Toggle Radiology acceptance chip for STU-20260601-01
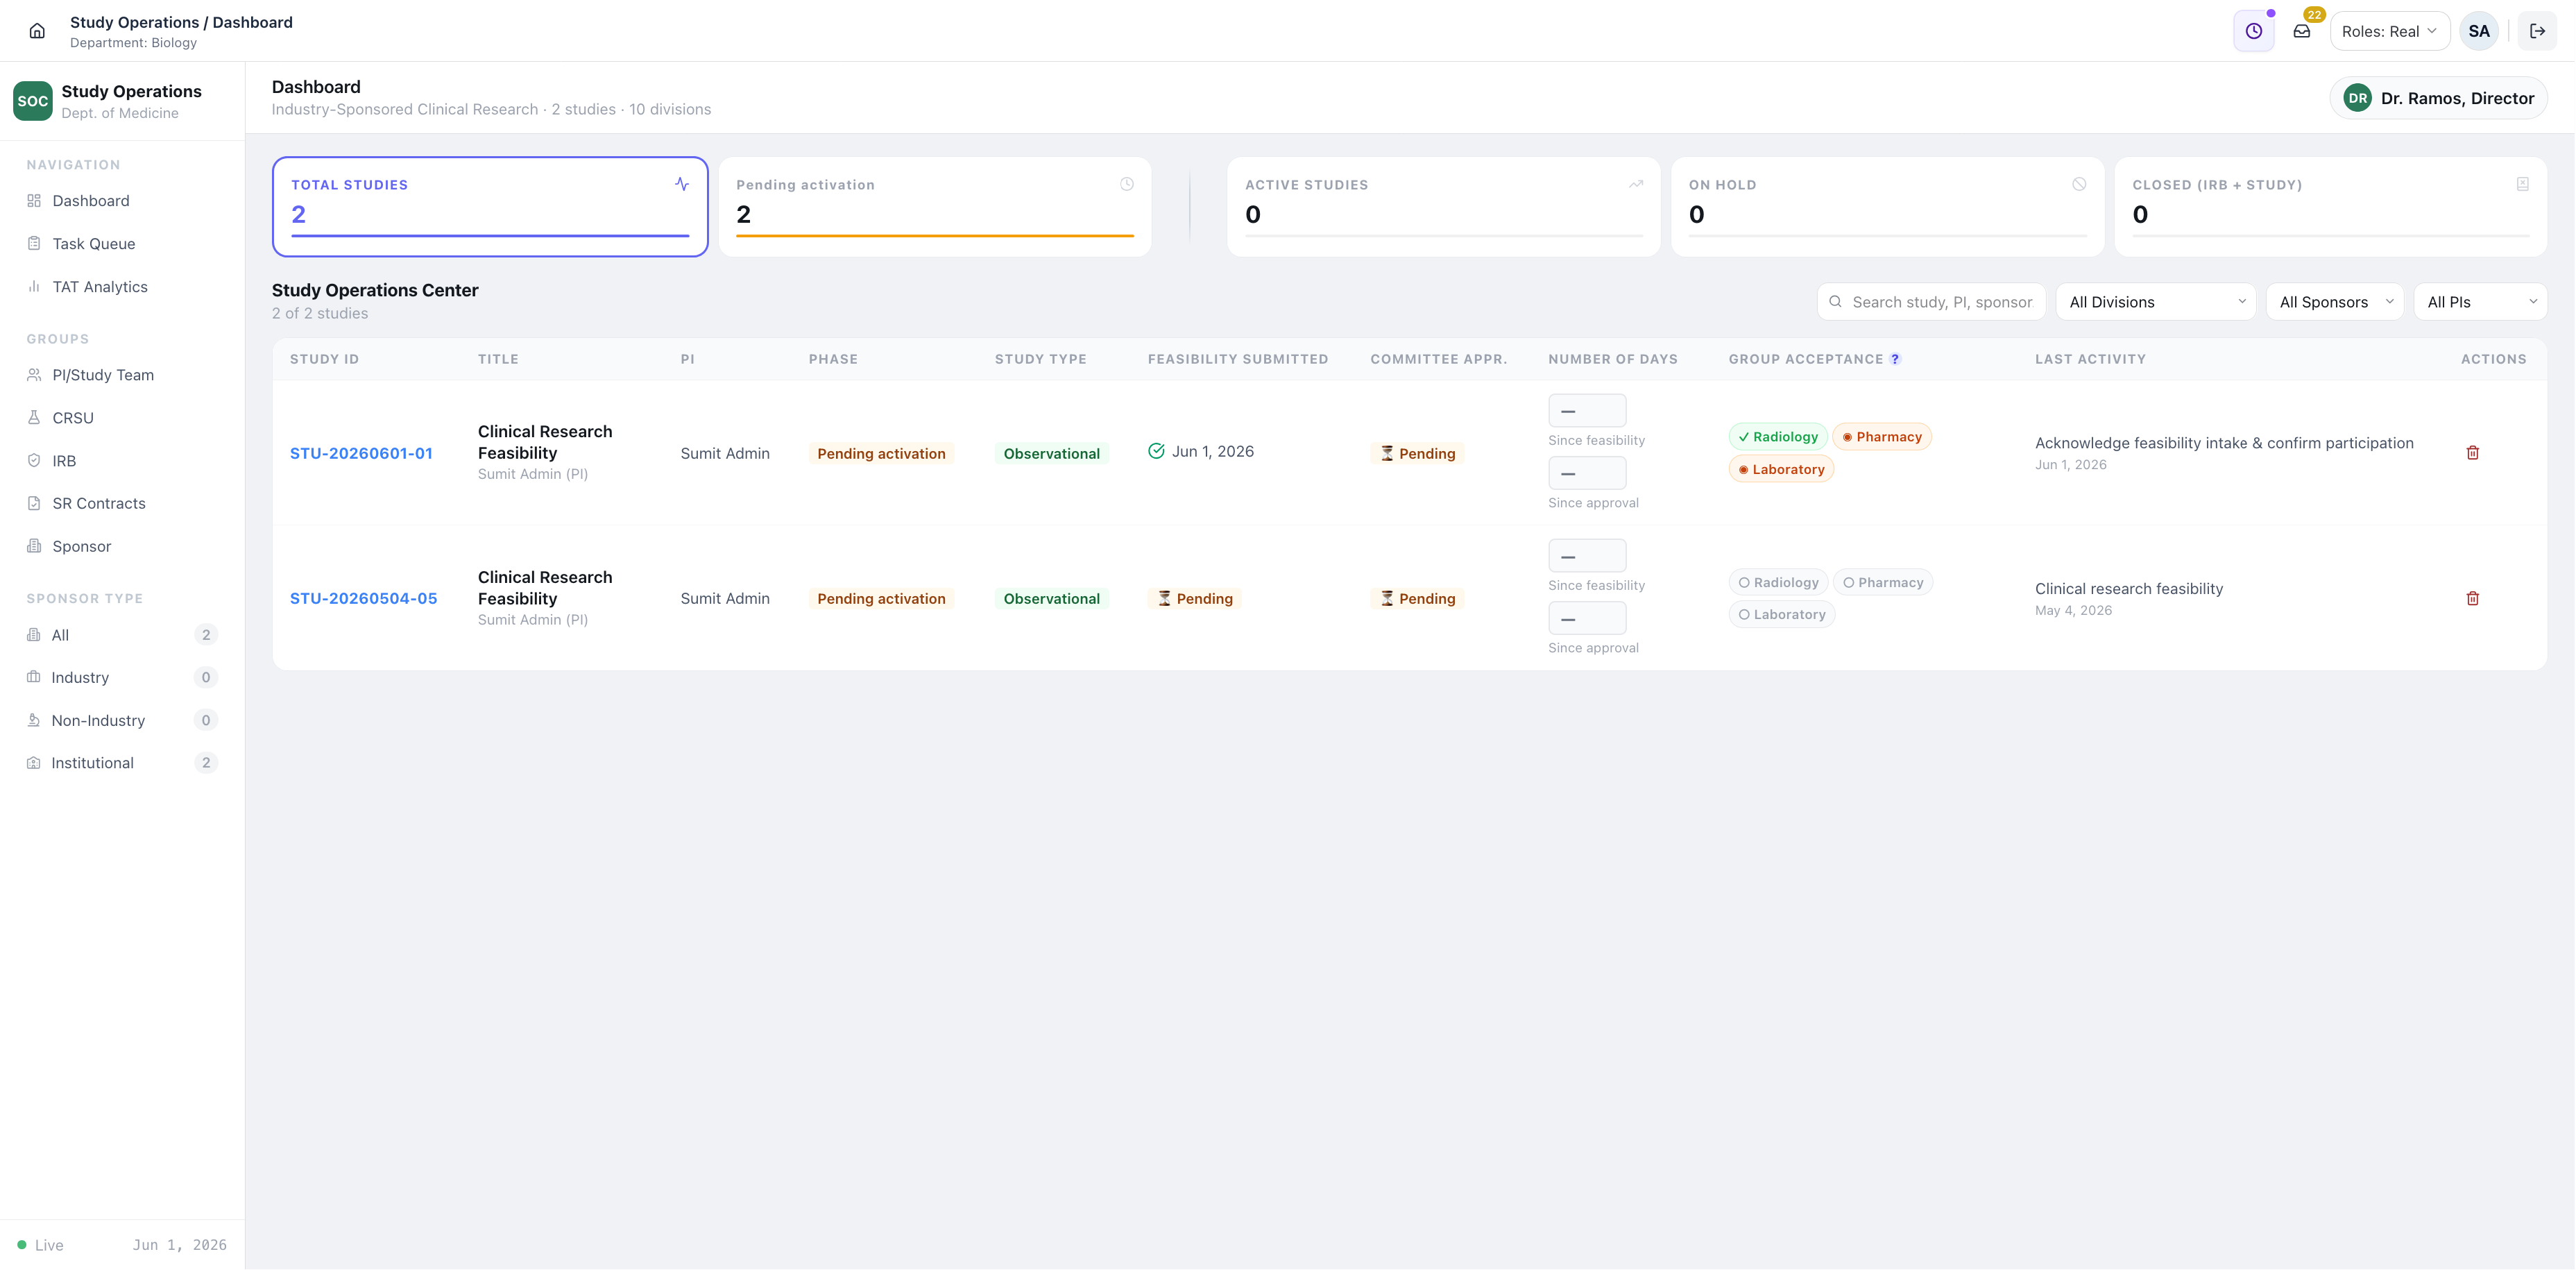The image size is (2576, 1270). [1777, 437]
